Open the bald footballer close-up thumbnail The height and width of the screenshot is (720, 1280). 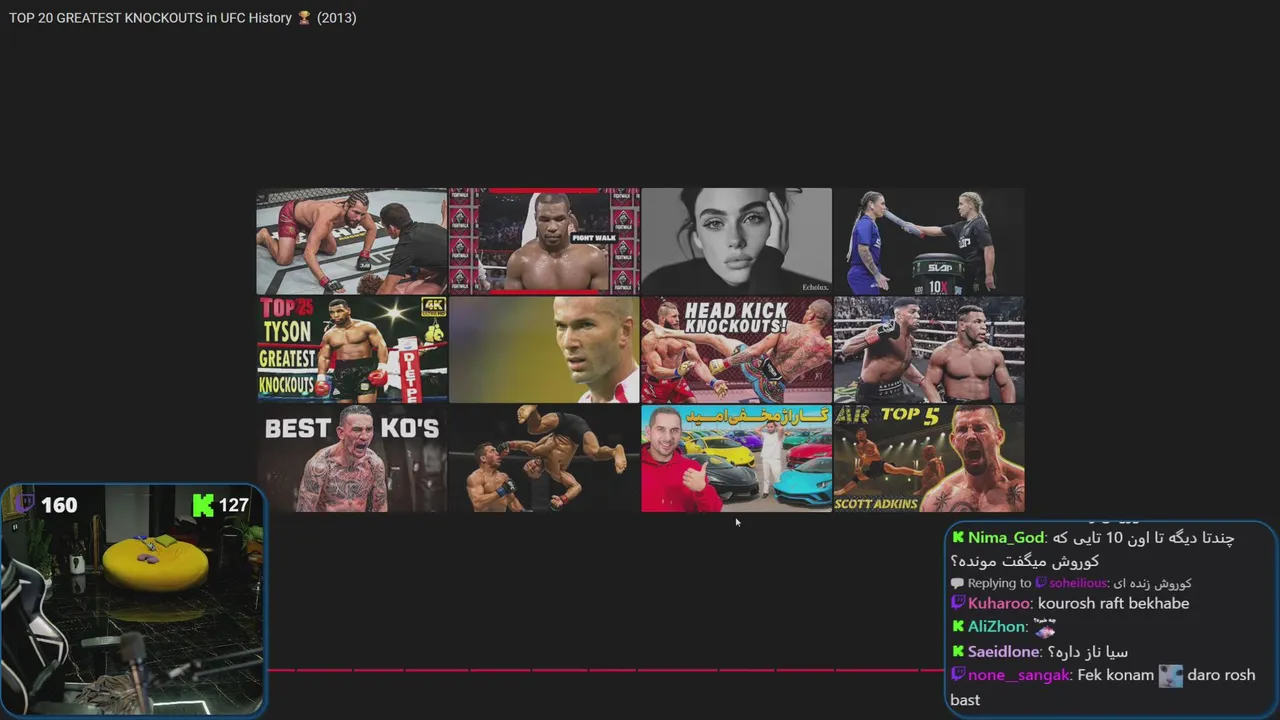click(544, 349)
